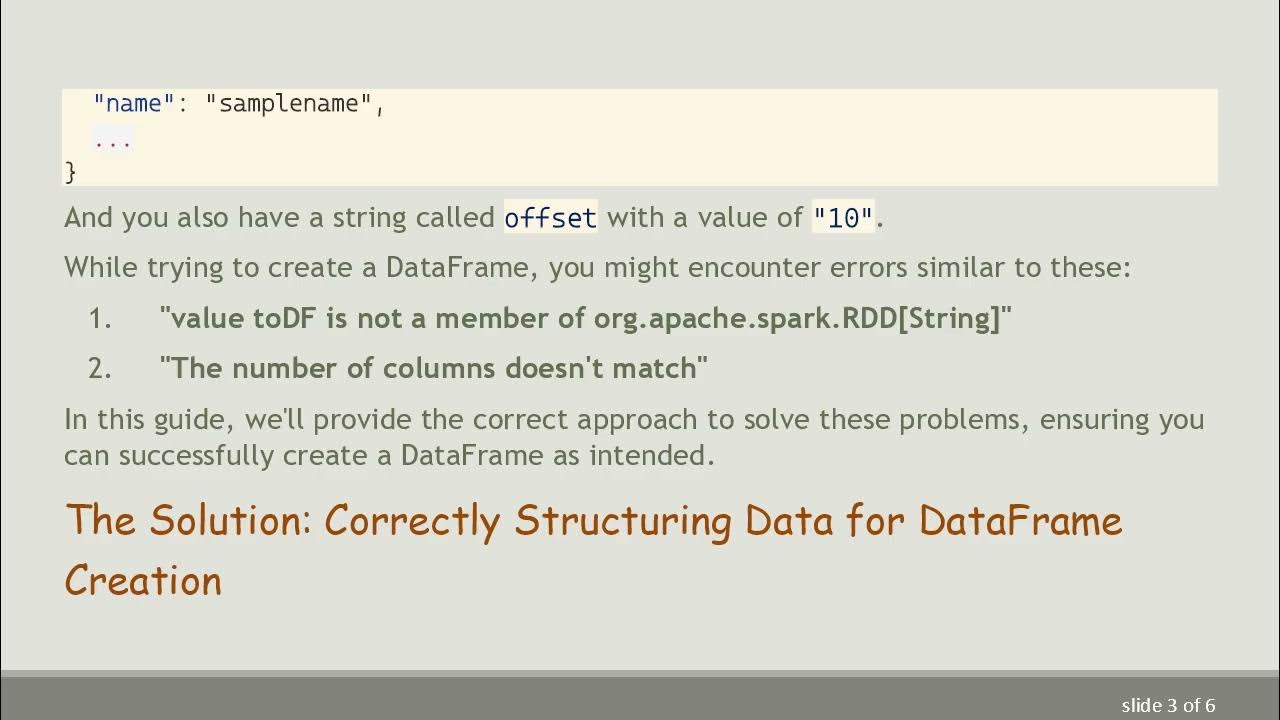Click list number 1 marker
The height and width of the screenshot is (720, 1280).
tap(100, 319)
